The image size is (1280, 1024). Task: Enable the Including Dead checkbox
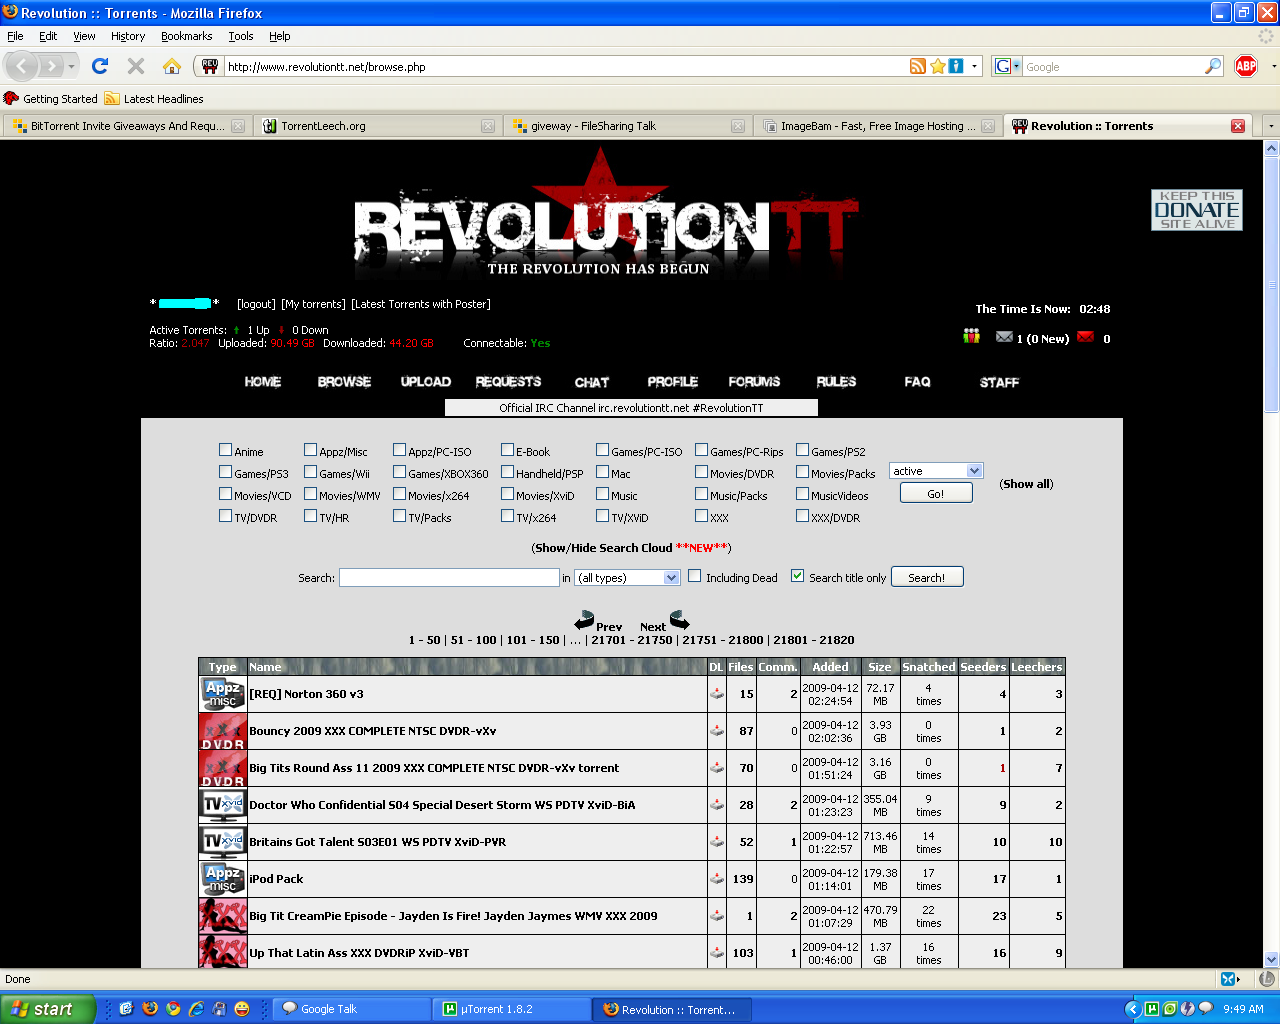click(x=694, y=576)
